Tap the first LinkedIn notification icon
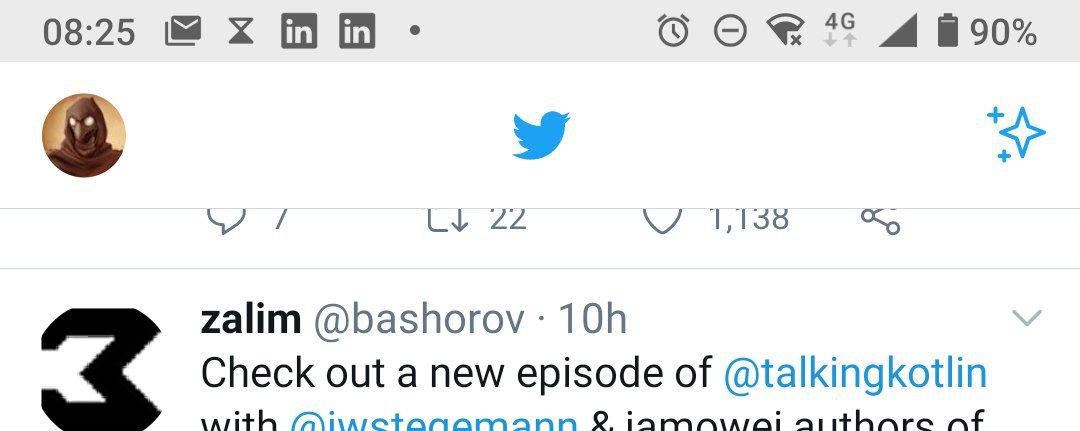The width and height of the screenshot is (1080, 431). click(x=299, y=32)
